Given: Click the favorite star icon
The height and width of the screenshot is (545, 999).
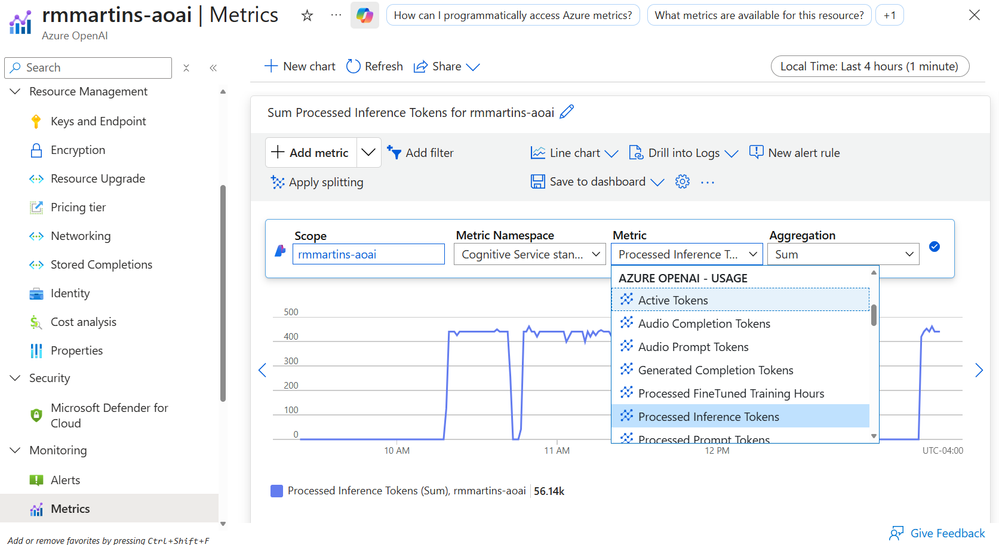Looking at the screenshot, I should click(307, 16).
